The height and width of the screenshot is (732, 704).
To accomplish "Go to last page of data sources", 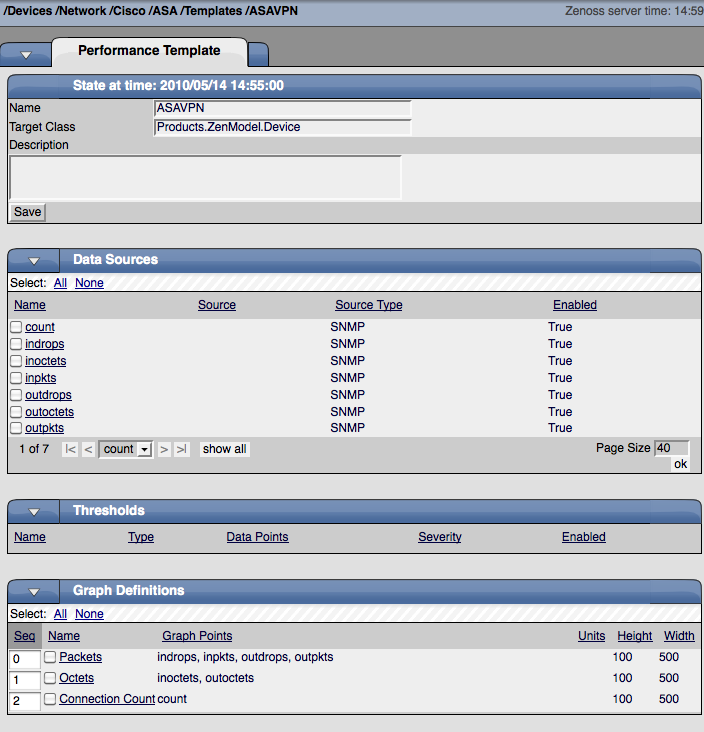I will [x=182, y=449].
